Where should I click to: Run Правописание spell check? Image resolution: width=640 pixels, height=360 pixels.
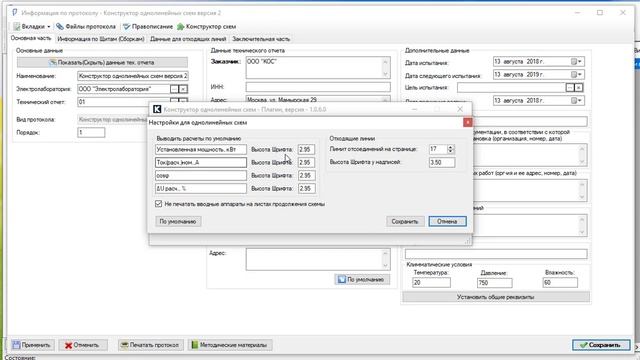point(148,27)
